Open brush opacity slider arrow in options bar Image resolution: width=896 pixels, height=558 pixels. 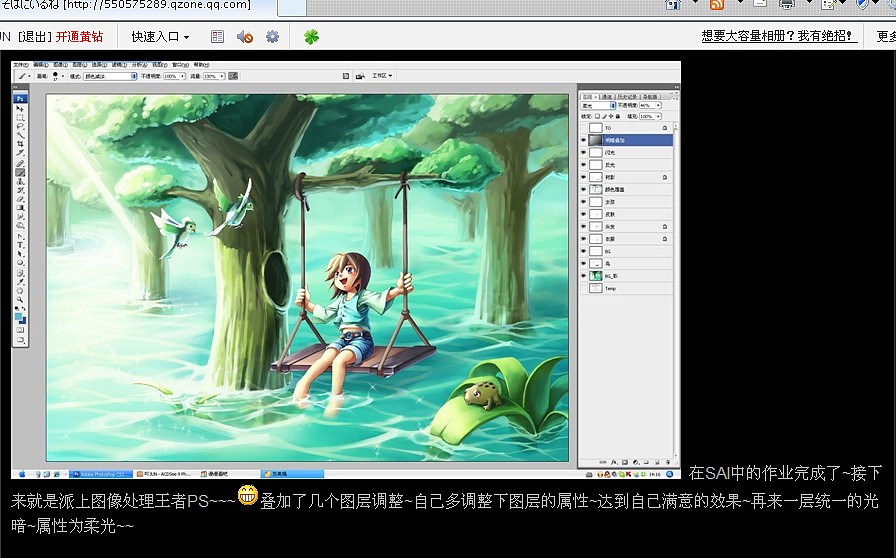(x=182, y=76)
